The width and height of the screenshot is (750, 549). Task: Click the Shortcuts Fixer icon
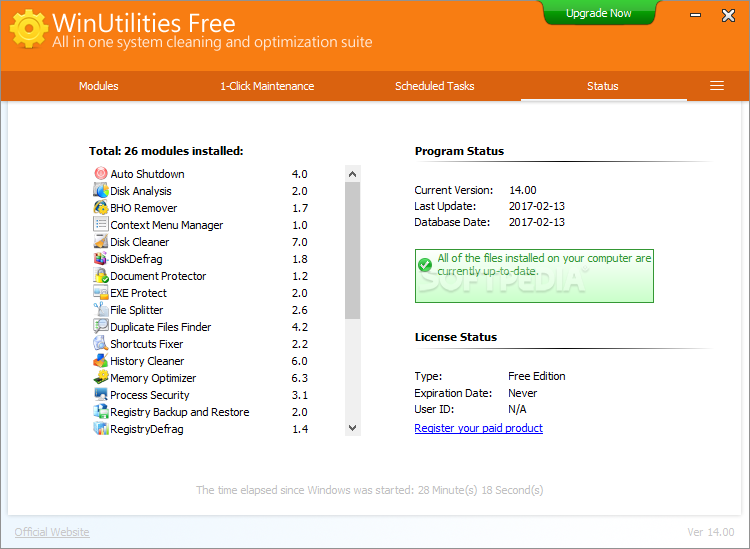point(100,343)
